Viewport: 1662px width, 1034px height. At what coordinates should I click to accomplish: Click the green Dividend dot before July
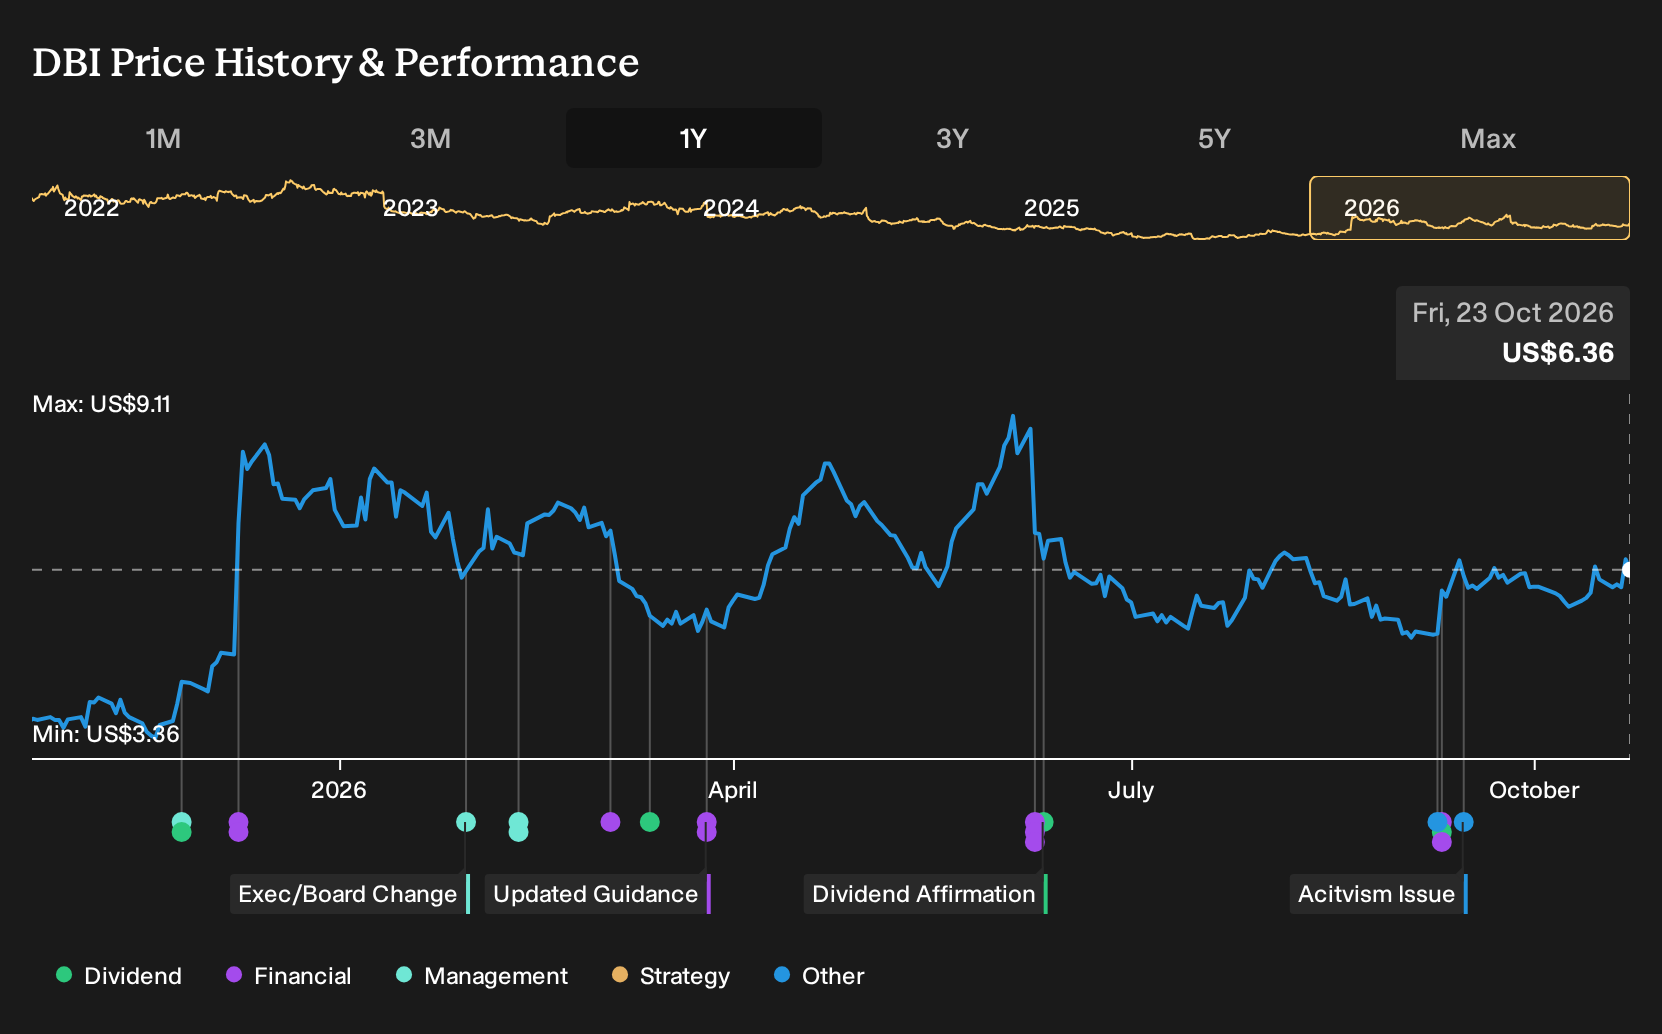pyautogui.click(x=1045, y=822)
